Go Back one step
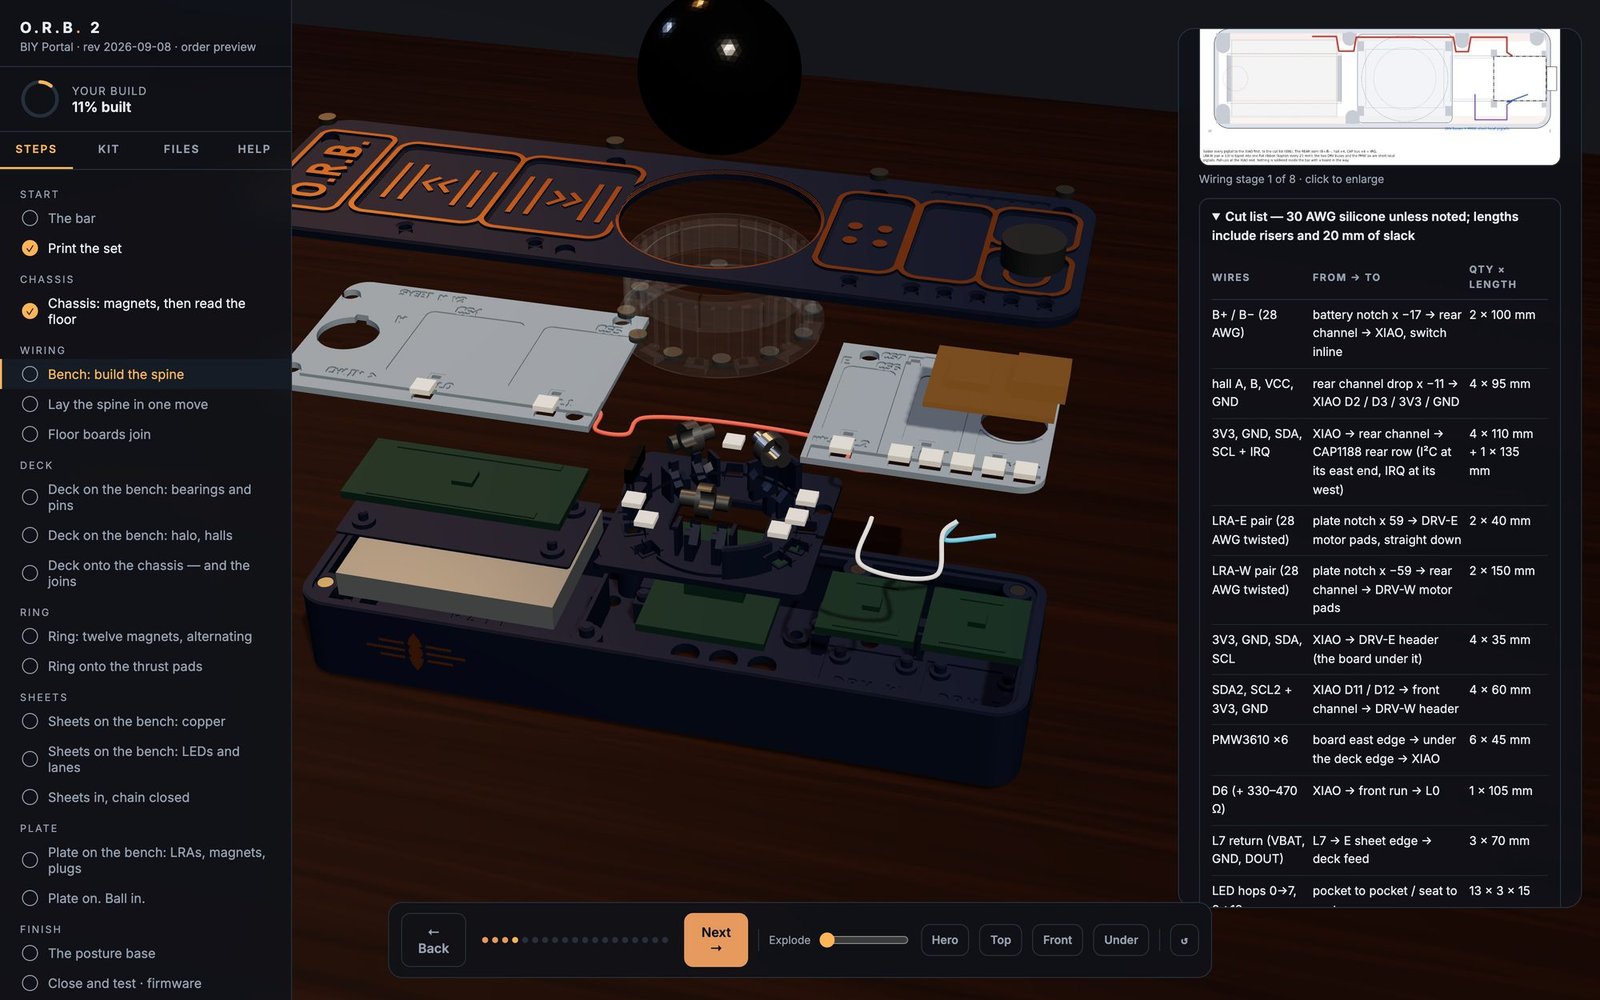Image resolution: width=1600 pixels, height=1000 pixels. [433, 940]
